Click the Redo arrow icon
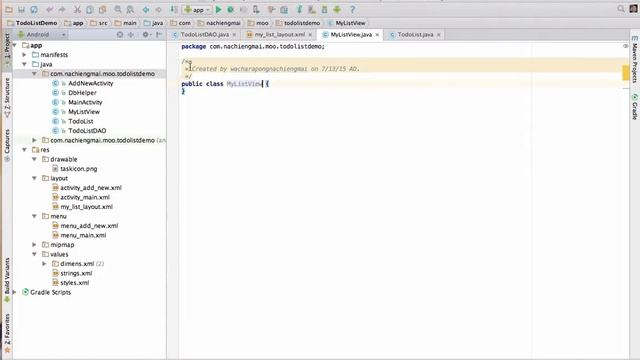Screen dimensions: 640x360 pyautogui.click(x=62, y=9)
